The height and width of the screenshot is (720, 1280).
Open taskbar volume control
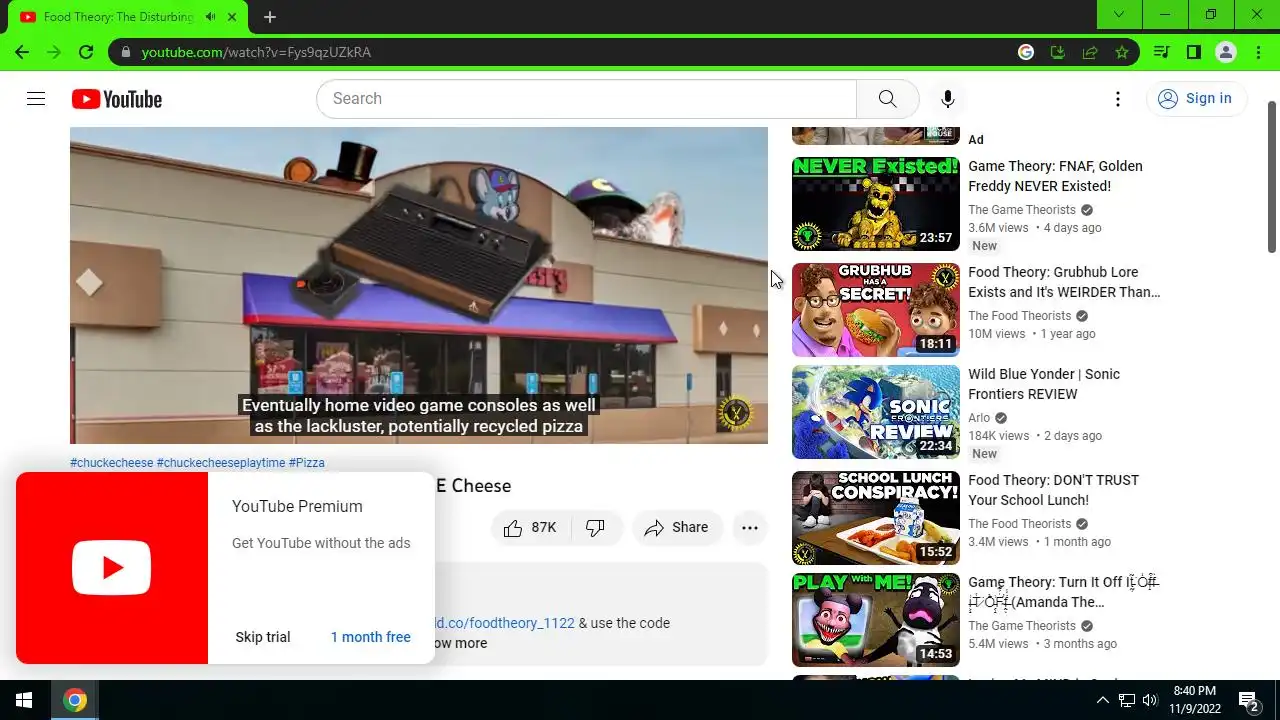click(x=1150, y=700)
